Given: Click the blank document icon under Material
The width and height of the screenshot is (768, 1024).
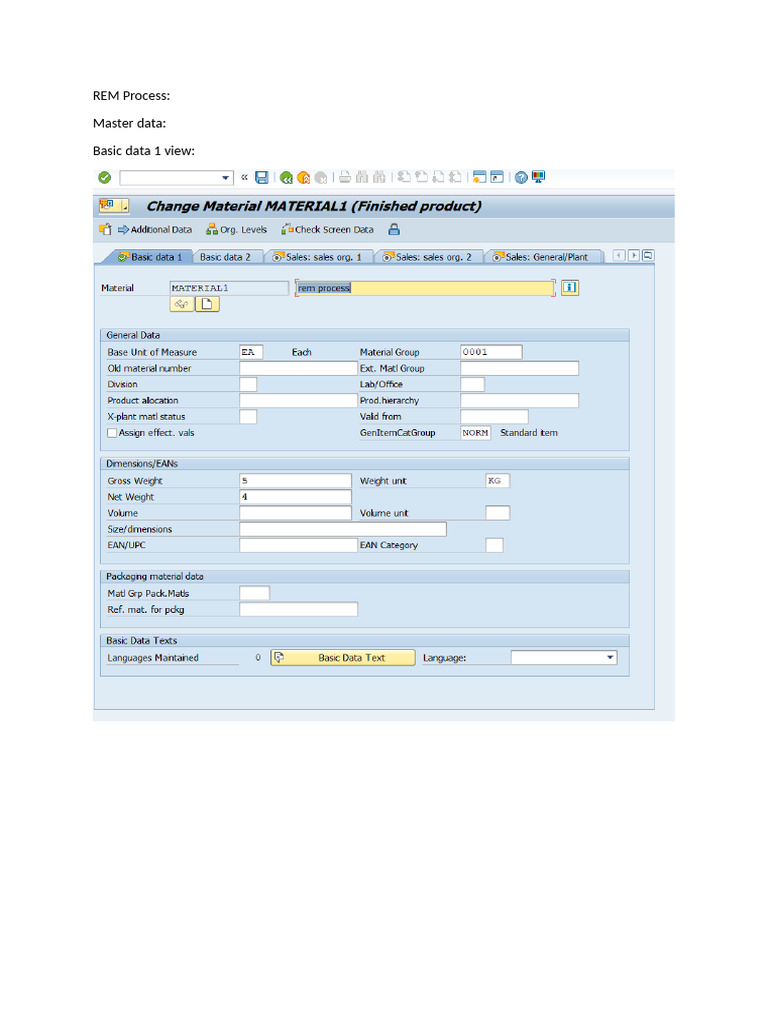Looking at the screenshot, I should [x=207, y=305].
